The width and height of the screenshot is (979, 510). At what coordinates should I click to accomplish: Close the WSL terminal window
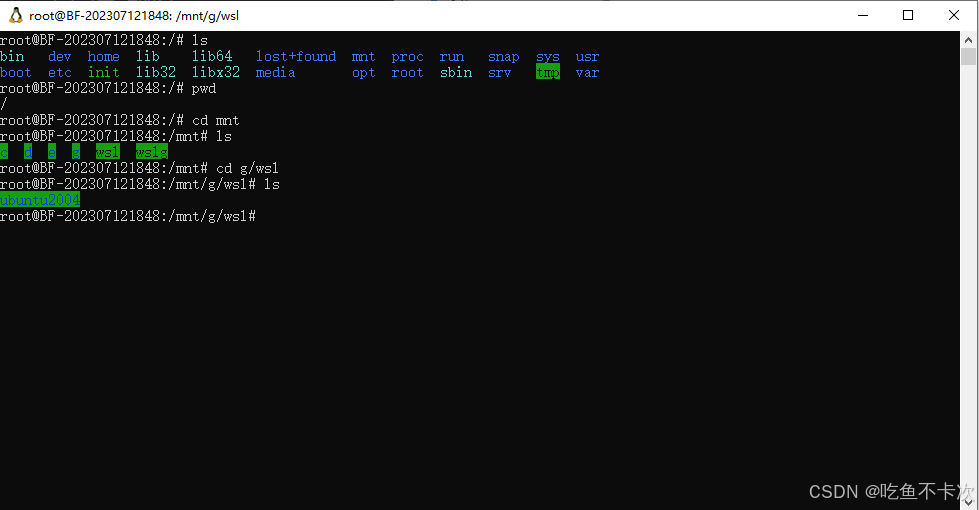953,16
